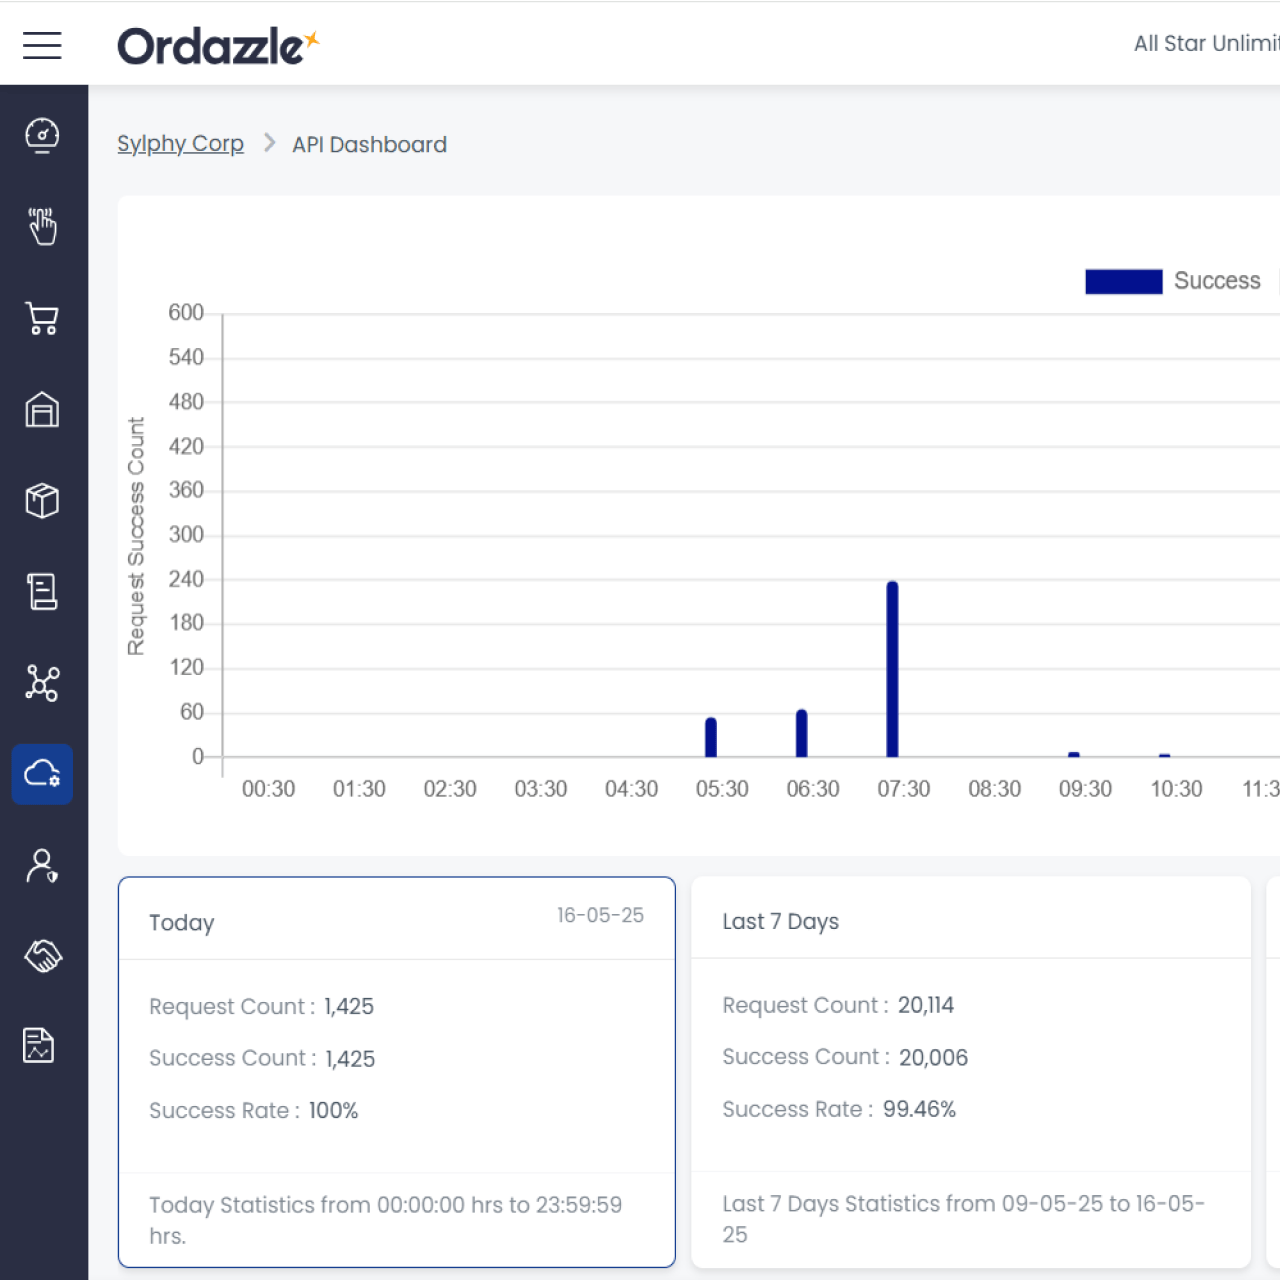Click the Success legend color box
This screenshot has height=1280, width=1280.
(x=1123, y=282)
